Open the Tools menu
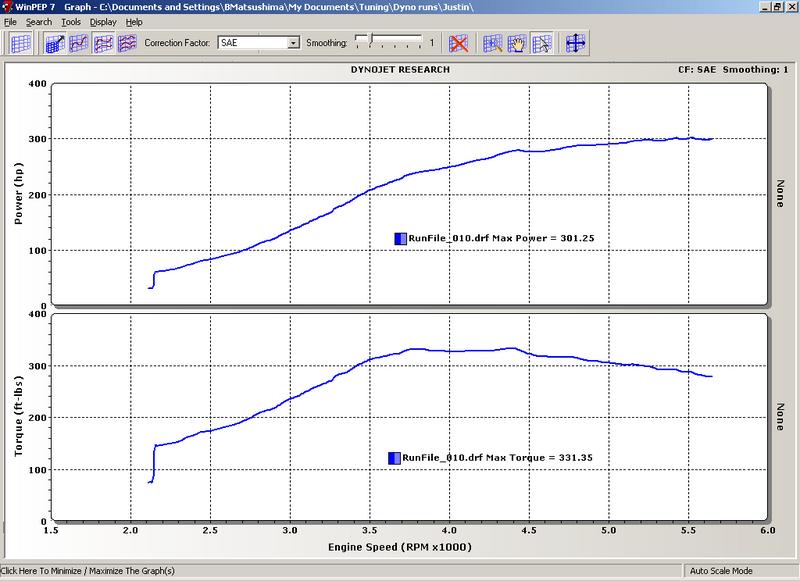Viewport: 800px width, 581px height. 70,21
